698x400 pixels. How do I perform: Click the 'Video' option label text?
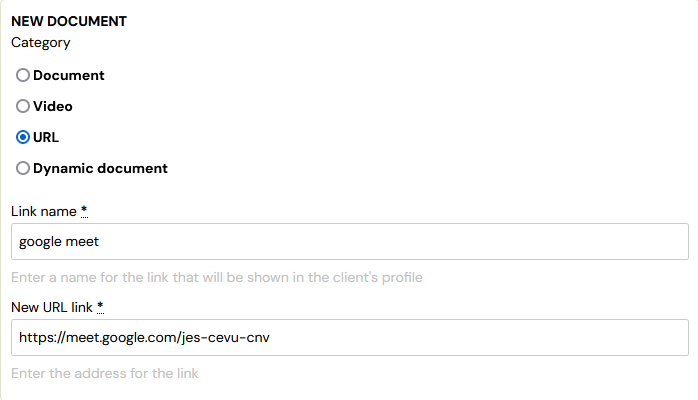point(53,106)
